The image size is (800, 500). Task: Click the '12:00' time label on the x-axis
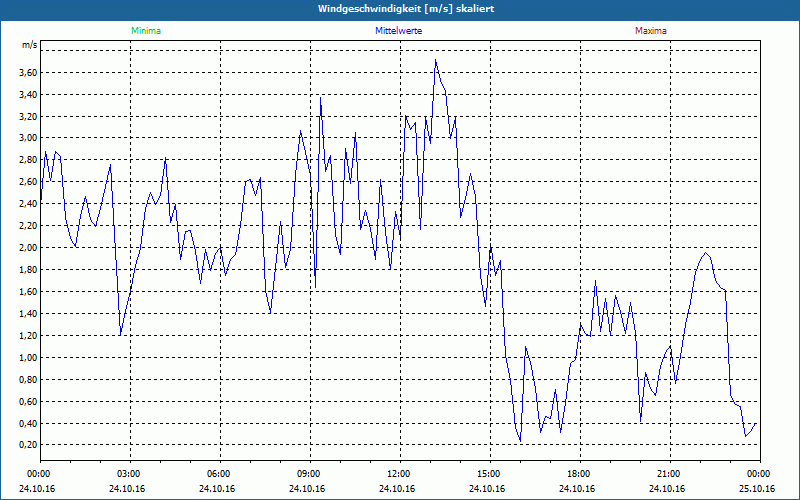400,474
